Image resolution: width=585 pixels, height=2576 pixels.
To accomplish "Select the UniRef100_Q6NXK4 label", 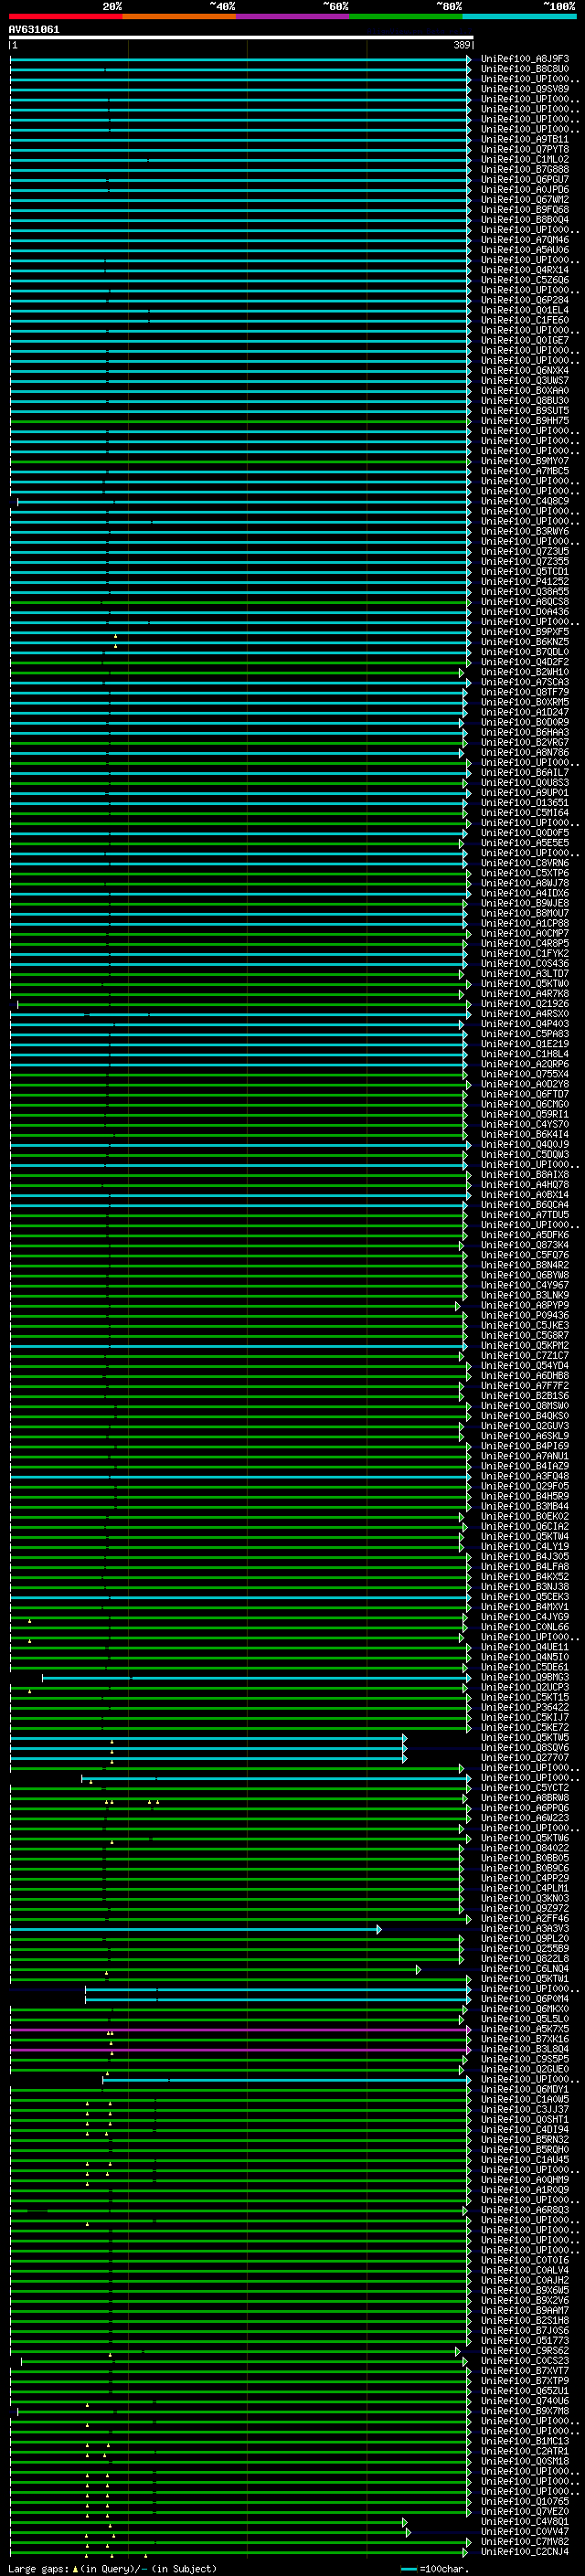I will click(x=525, y=371).
